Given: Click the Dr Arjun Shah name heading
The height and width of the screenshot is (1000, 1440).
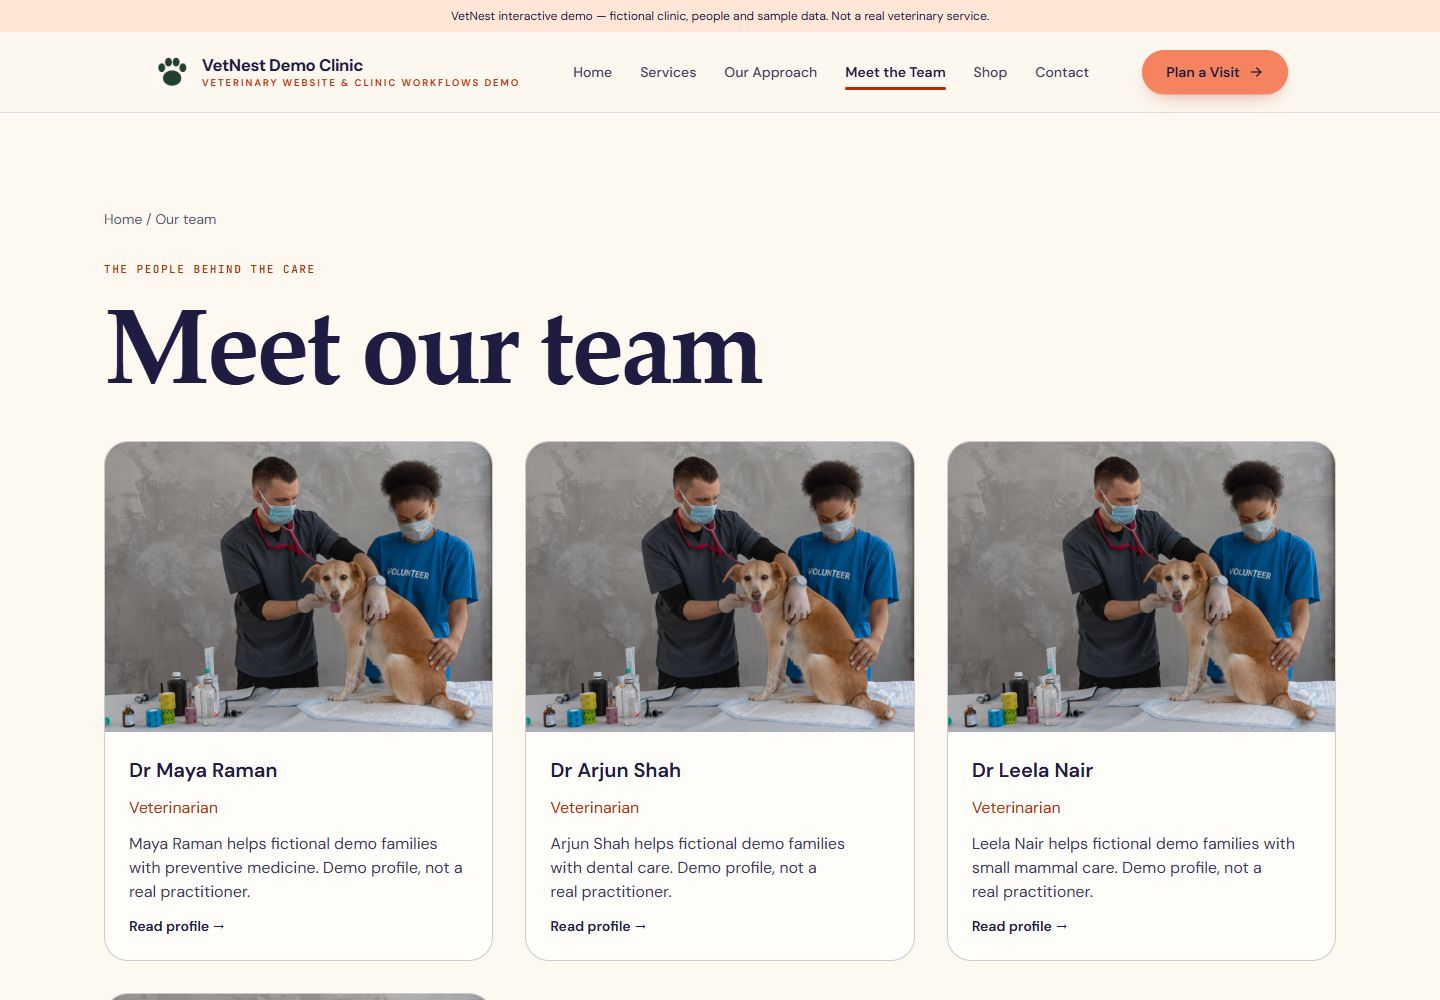Looking at the screenshot, I should click(x=615, y=770).
